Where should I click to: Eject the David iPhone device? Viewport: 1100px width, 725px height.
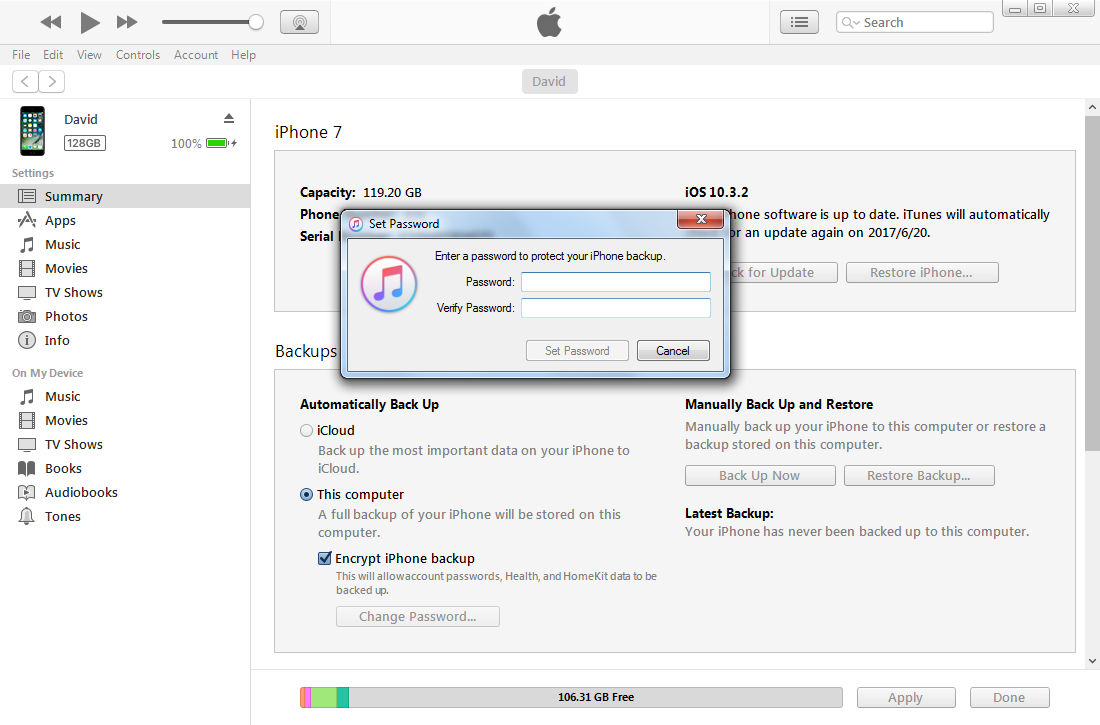coord(229,119)
